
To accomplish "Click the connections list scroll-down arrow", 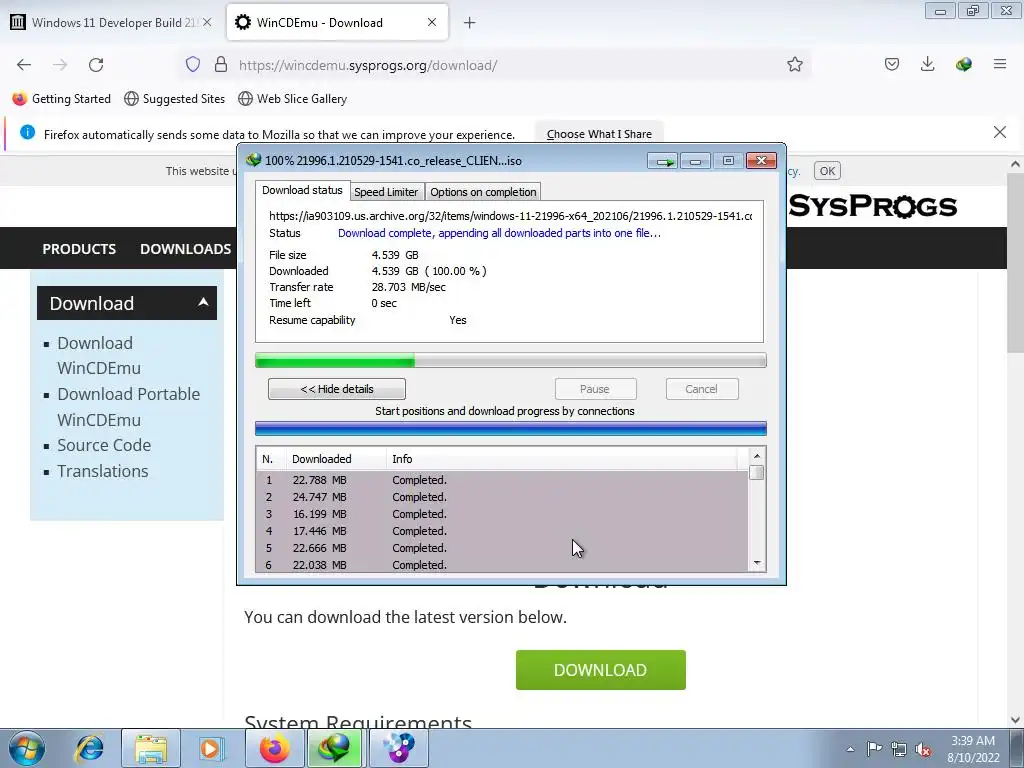I will 756,563.
